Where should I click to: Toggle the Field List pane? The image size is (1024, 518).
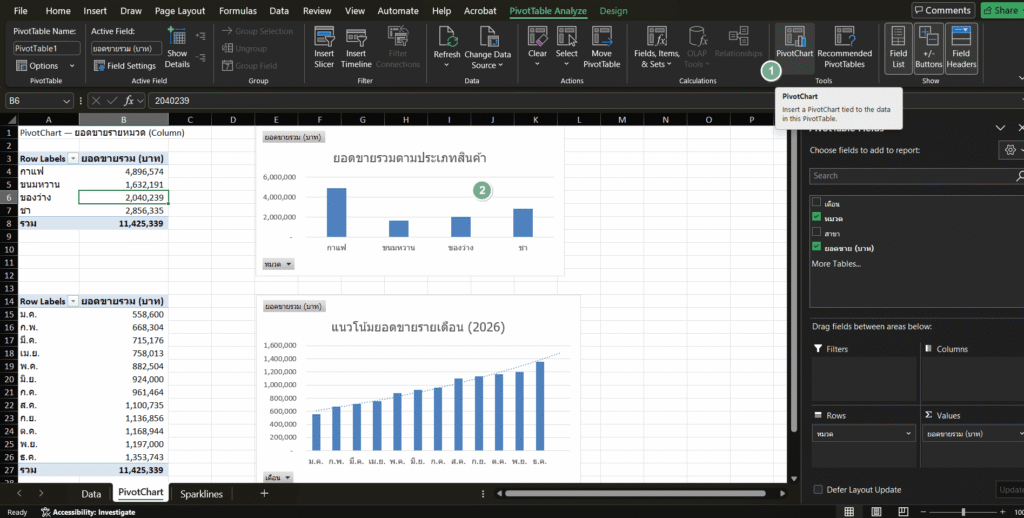click(899, 48)
